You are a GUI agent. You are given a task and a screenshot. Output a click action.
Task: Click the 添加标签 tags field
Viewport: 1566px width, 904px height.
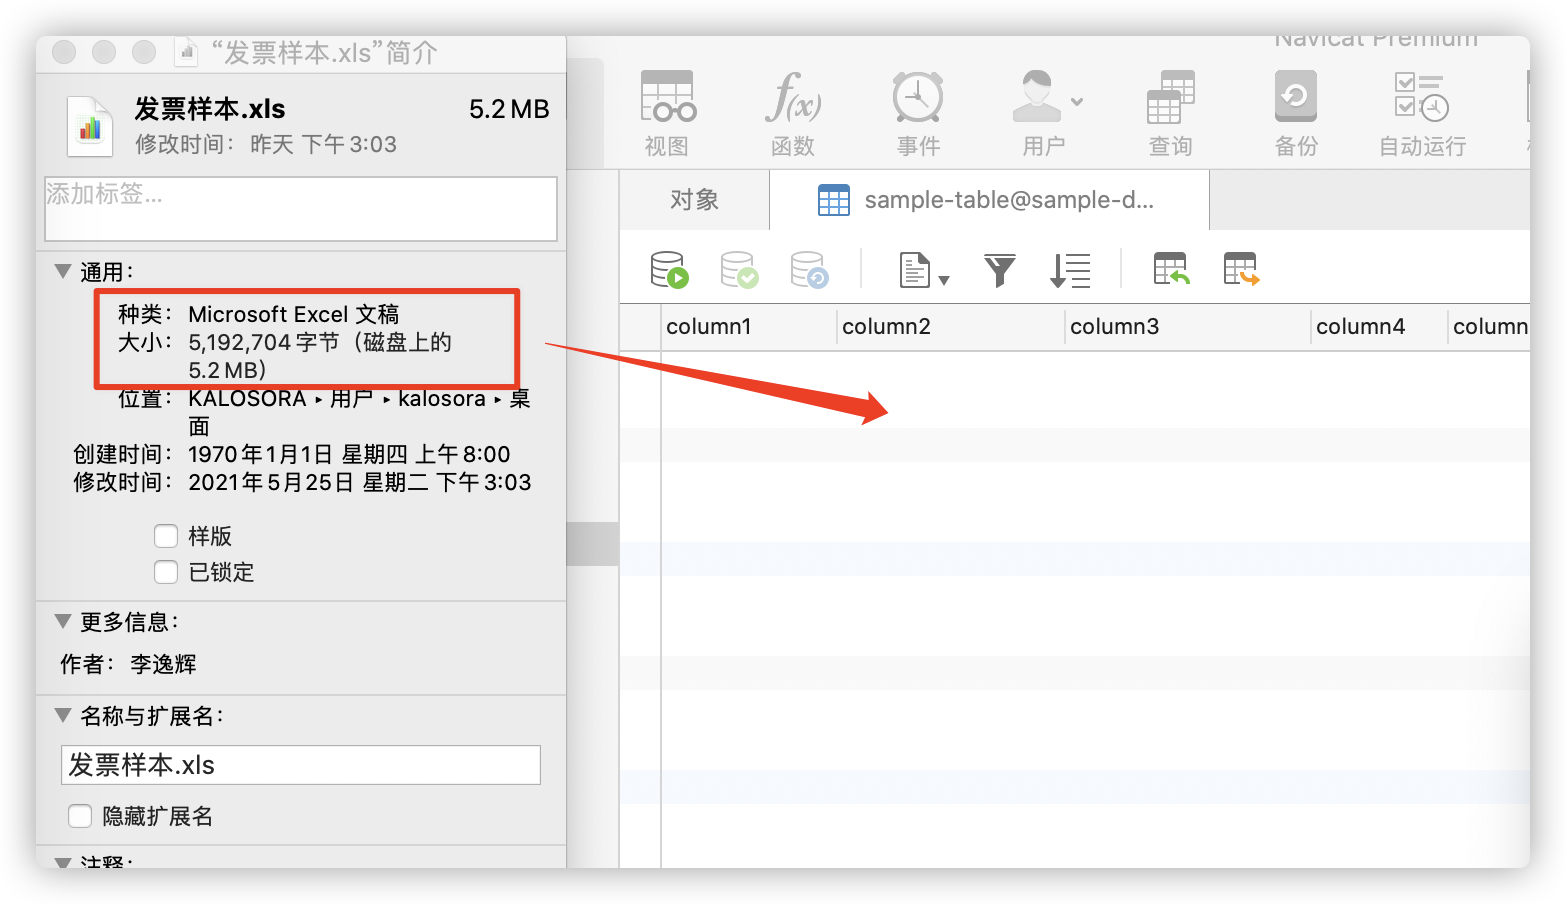pyautogui.click(x=300, y=208)
